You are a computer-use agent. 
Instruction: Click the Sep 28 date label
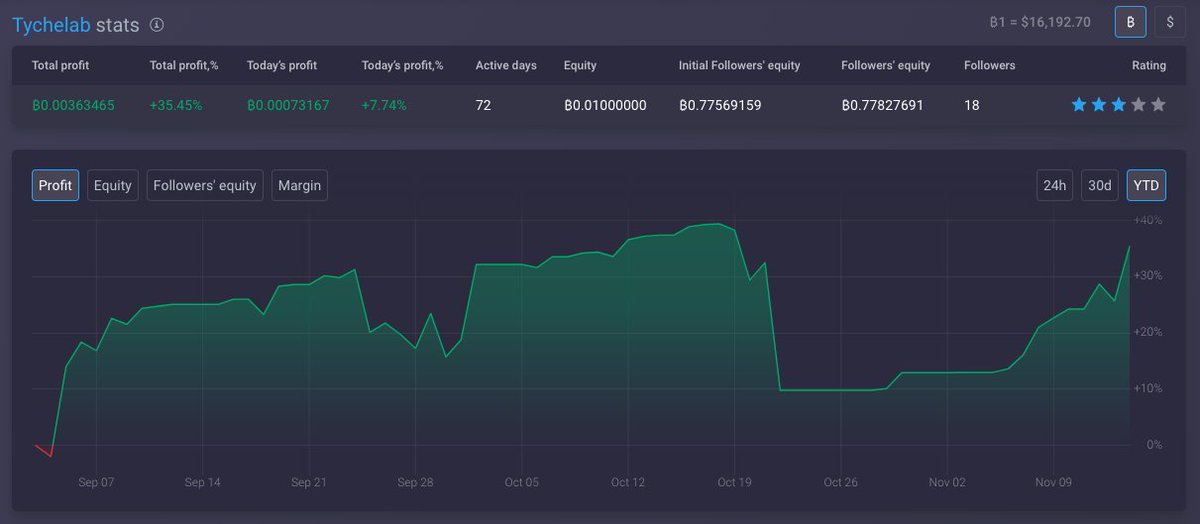[x=415, y=482]
